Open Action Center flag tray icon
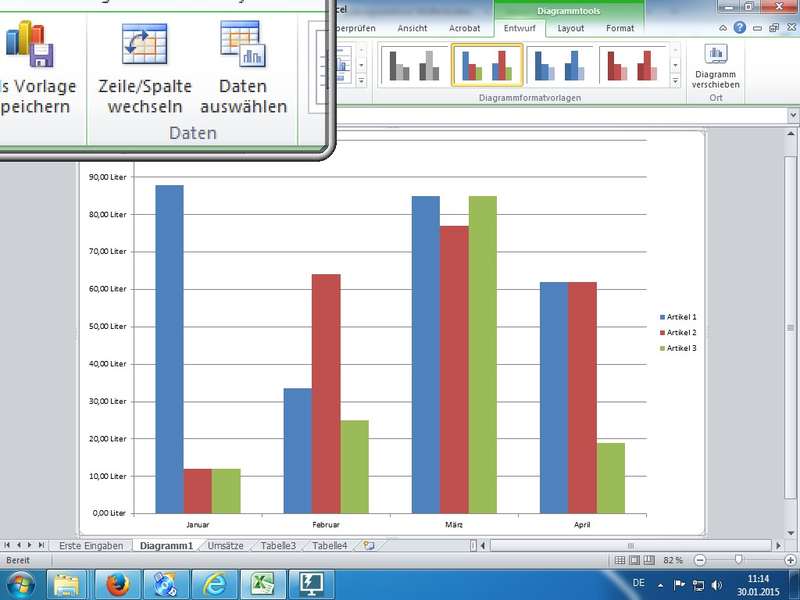Viewport: 800px width, 600px height. tap(679, 585)
